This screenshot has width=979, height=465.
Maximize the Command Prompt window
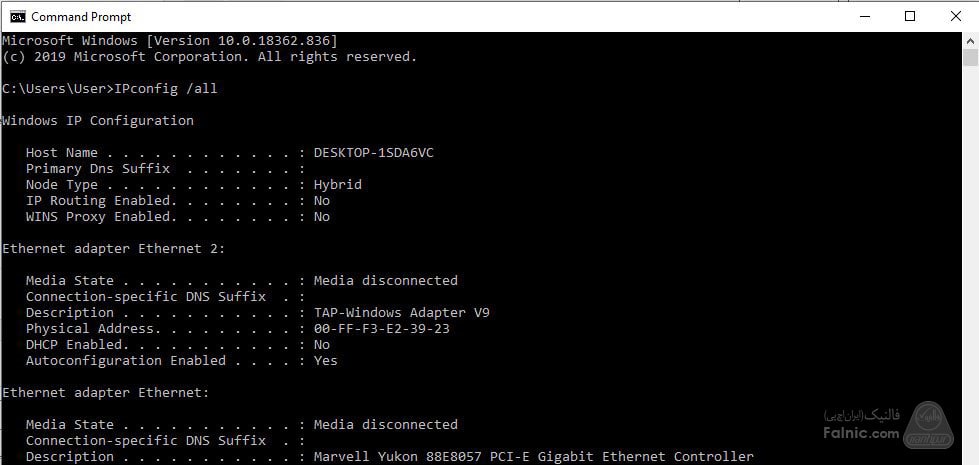pyautogui.click(x=909, y=16)
